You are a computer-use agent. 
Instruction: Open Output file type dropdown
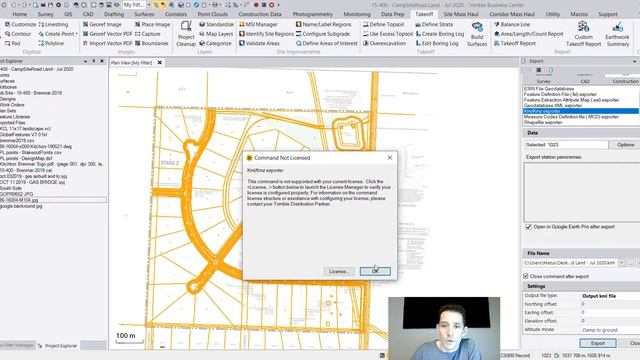610,296
